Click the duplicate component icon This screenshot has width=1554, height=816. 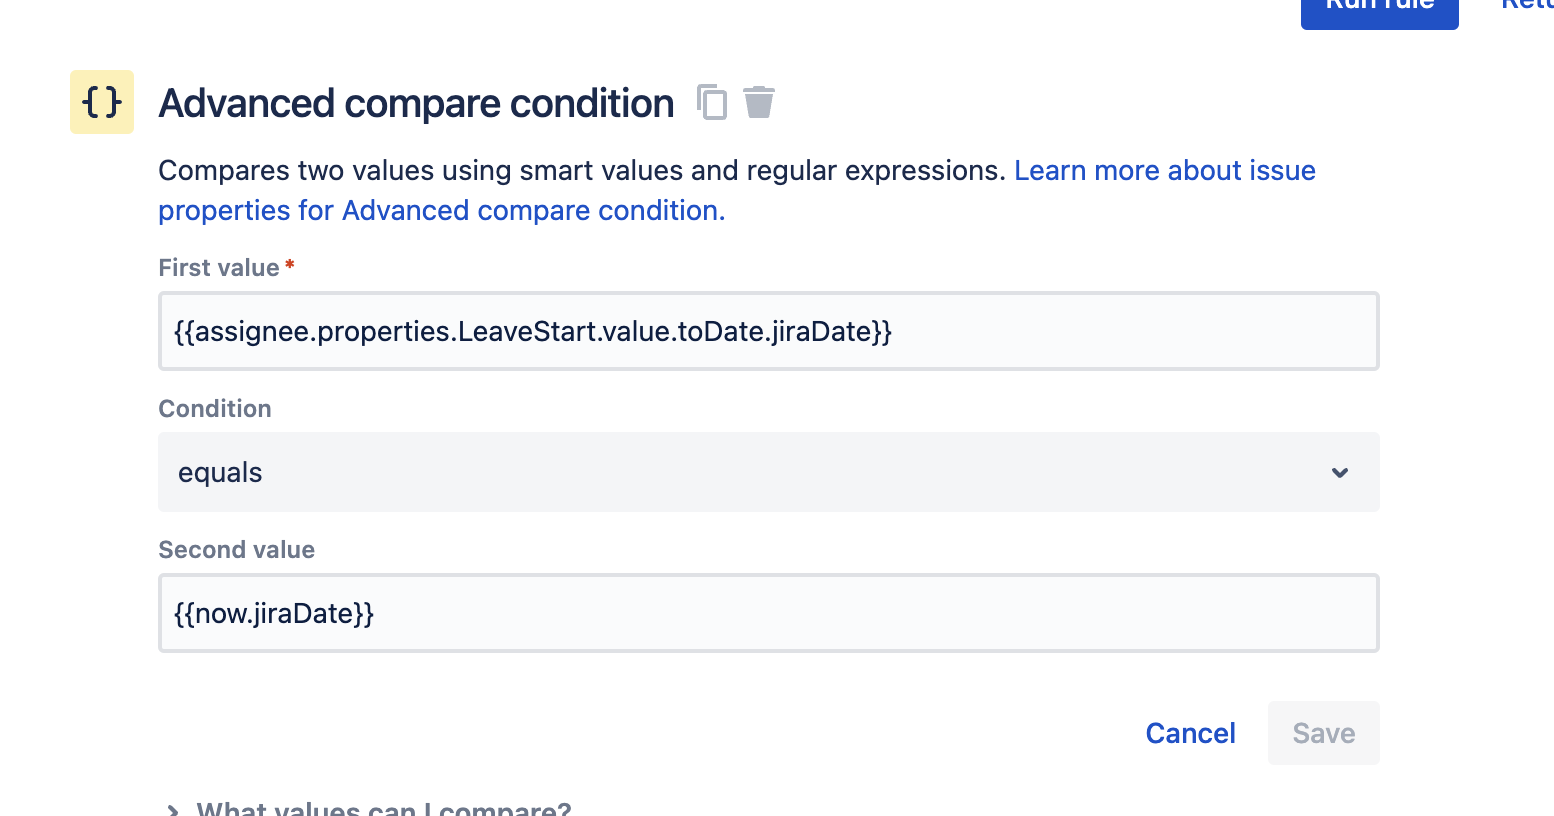(712, 102)
